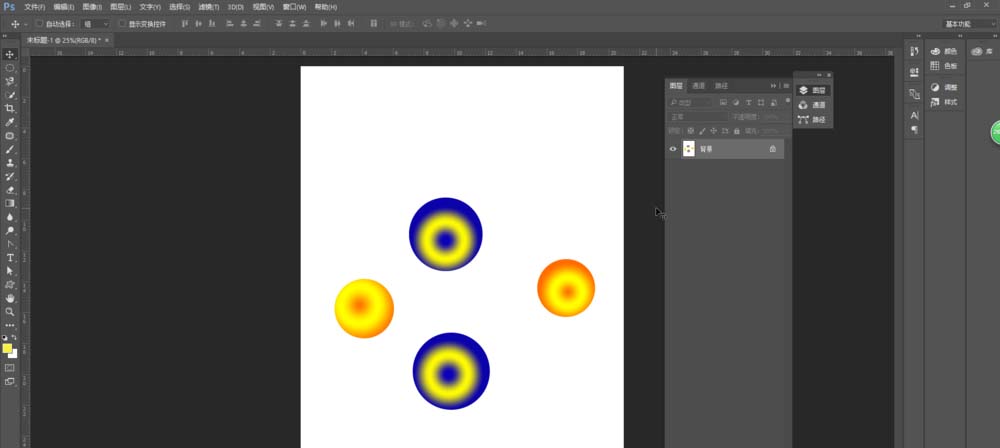Enable the 显示变换控件 checkbox
Viewport: 1000px width, 448px height.
[x=122, y=23]
